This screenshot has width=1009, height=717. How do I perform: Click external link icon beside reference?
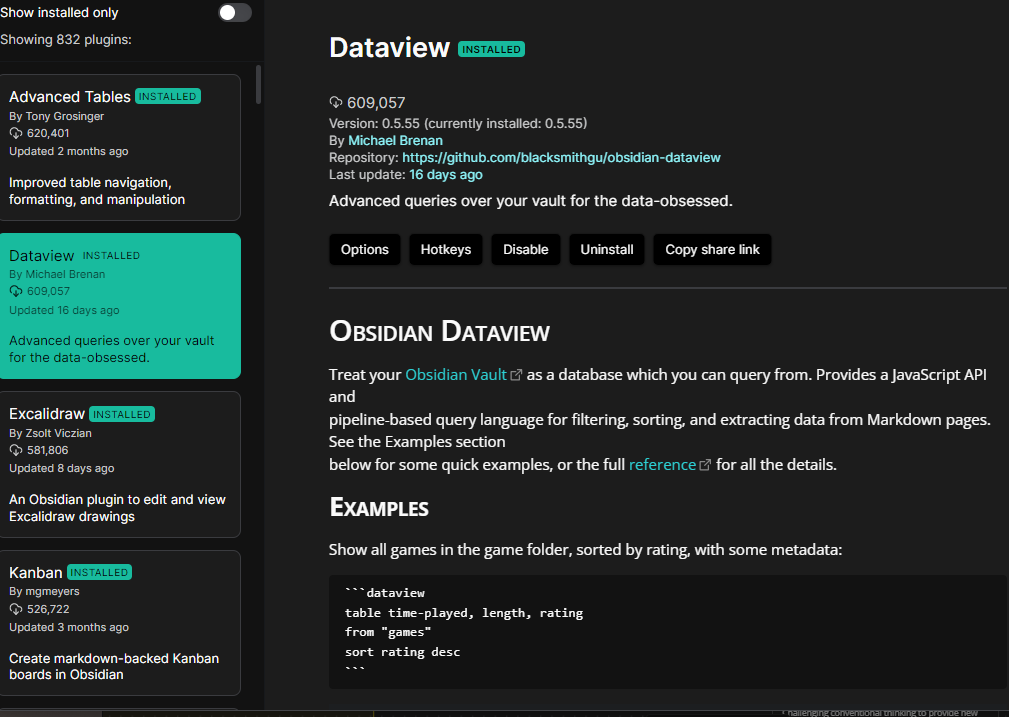pyautogui.click(x=705, y=465)
